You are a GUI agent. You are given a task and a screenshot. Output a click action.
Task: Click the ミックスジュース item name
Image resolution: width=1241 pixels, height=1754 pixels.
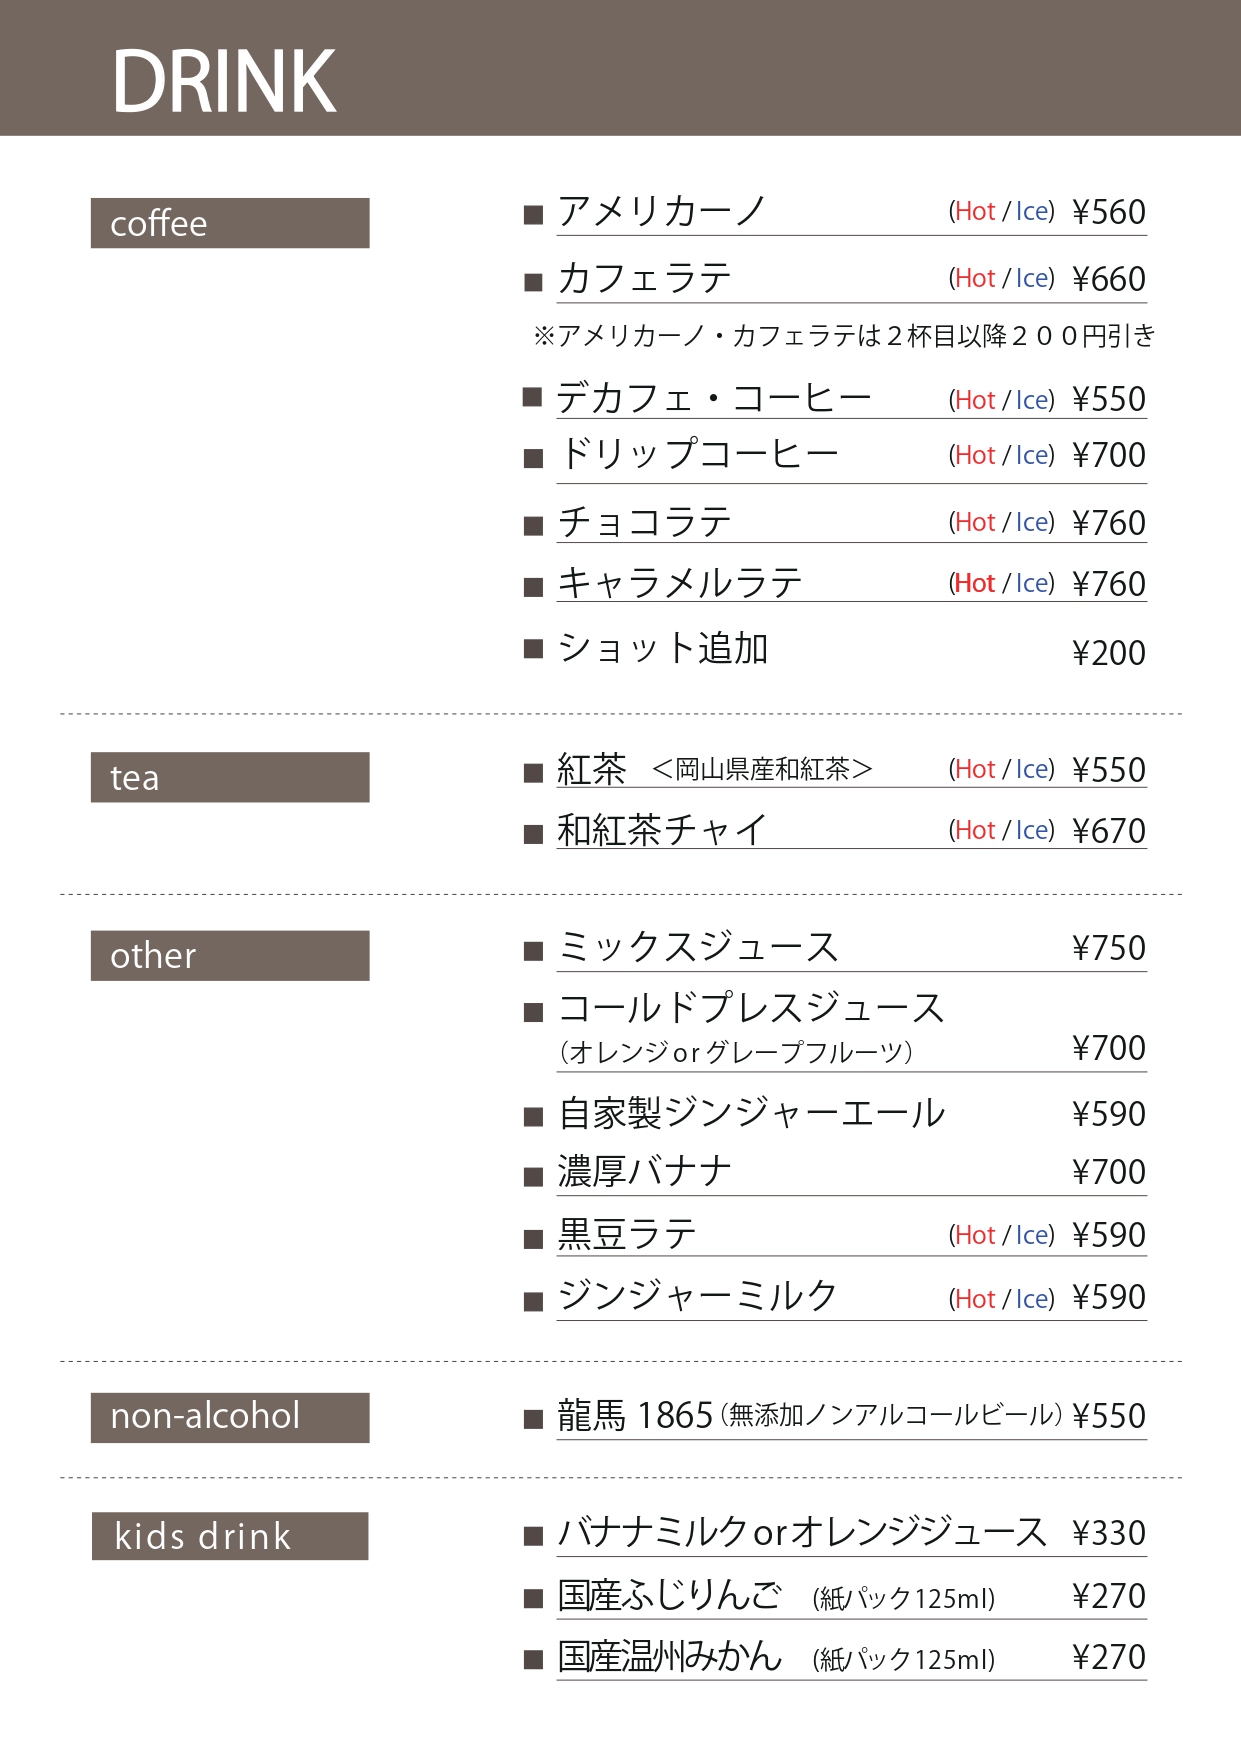(698, 947)
